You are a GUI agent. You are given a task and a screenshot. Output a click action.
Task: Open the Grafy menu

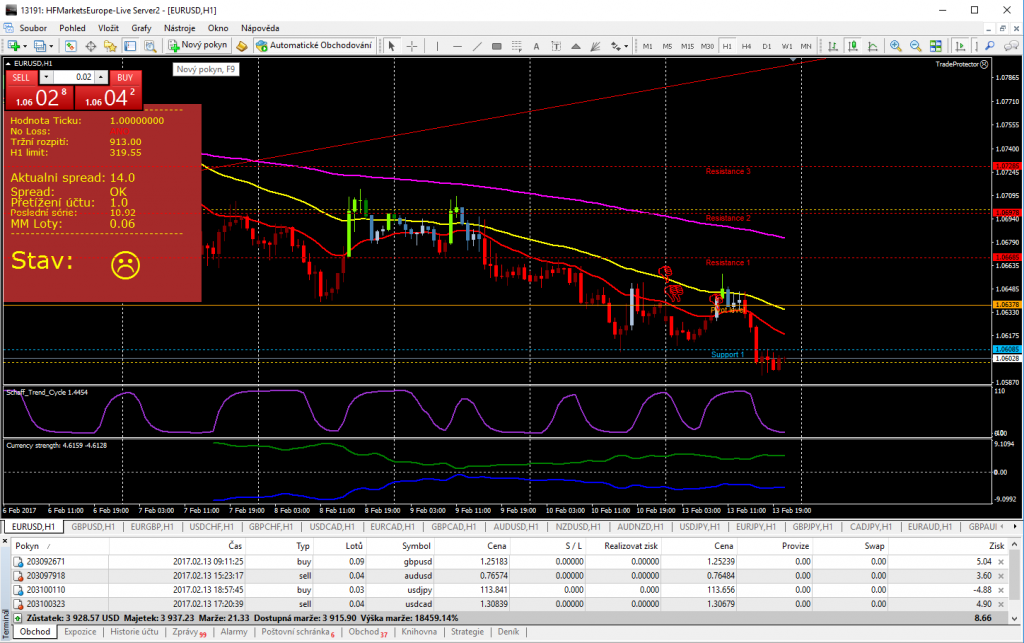pos(141,28)
